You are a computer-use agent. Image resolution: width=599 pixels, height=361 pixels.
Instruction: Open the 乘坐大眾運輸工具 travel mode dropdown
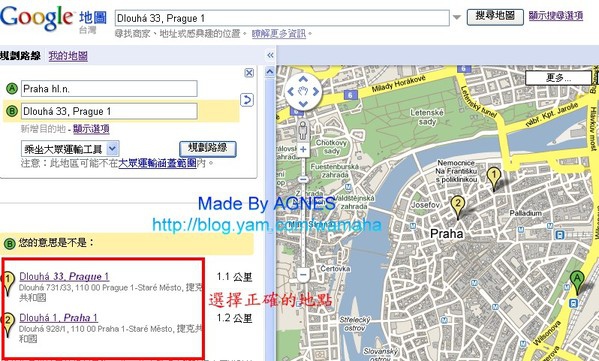coord(70,149)
